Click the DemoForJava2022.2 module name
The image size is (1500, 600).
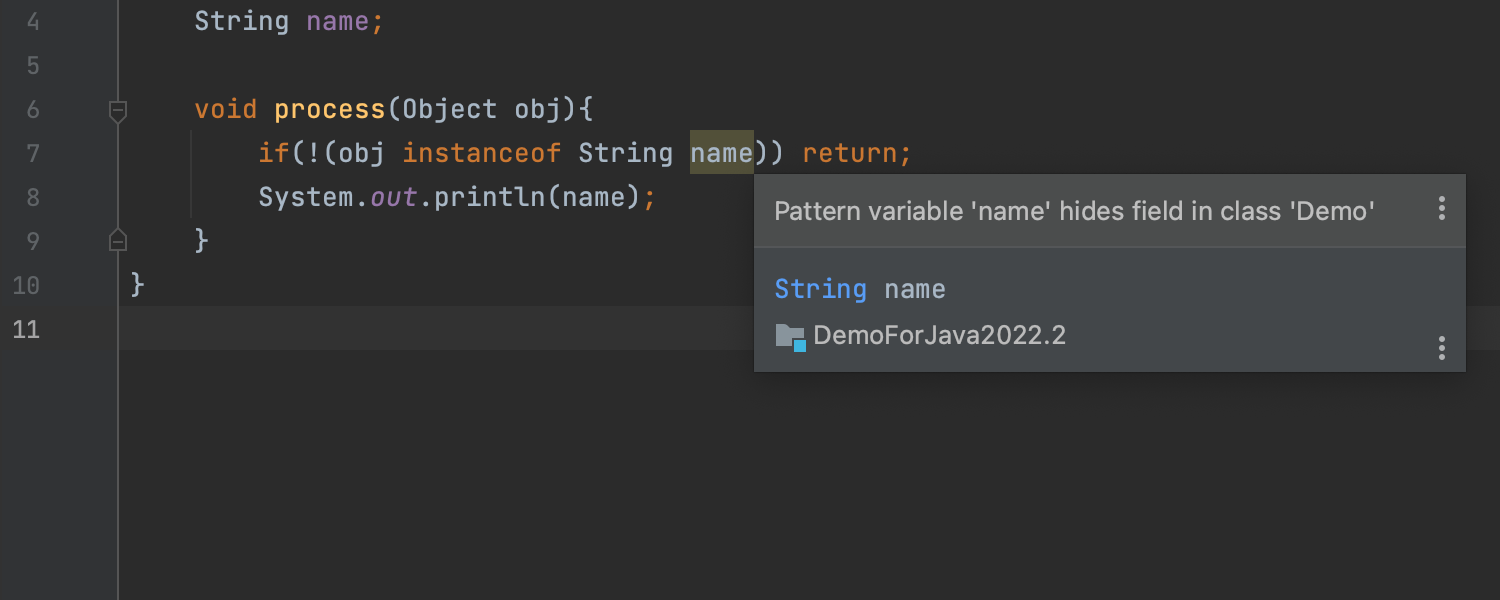click(939, 336)
